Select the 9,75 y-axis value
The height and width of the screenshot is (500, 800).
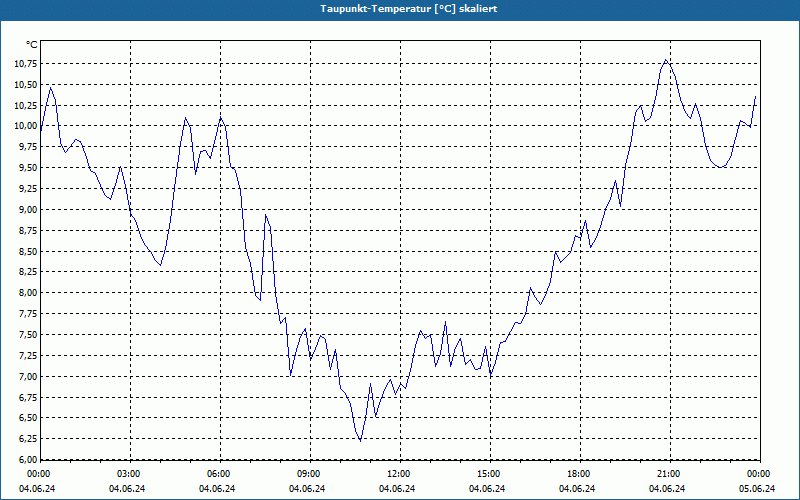pyautogui.click(x=28, y=147)
